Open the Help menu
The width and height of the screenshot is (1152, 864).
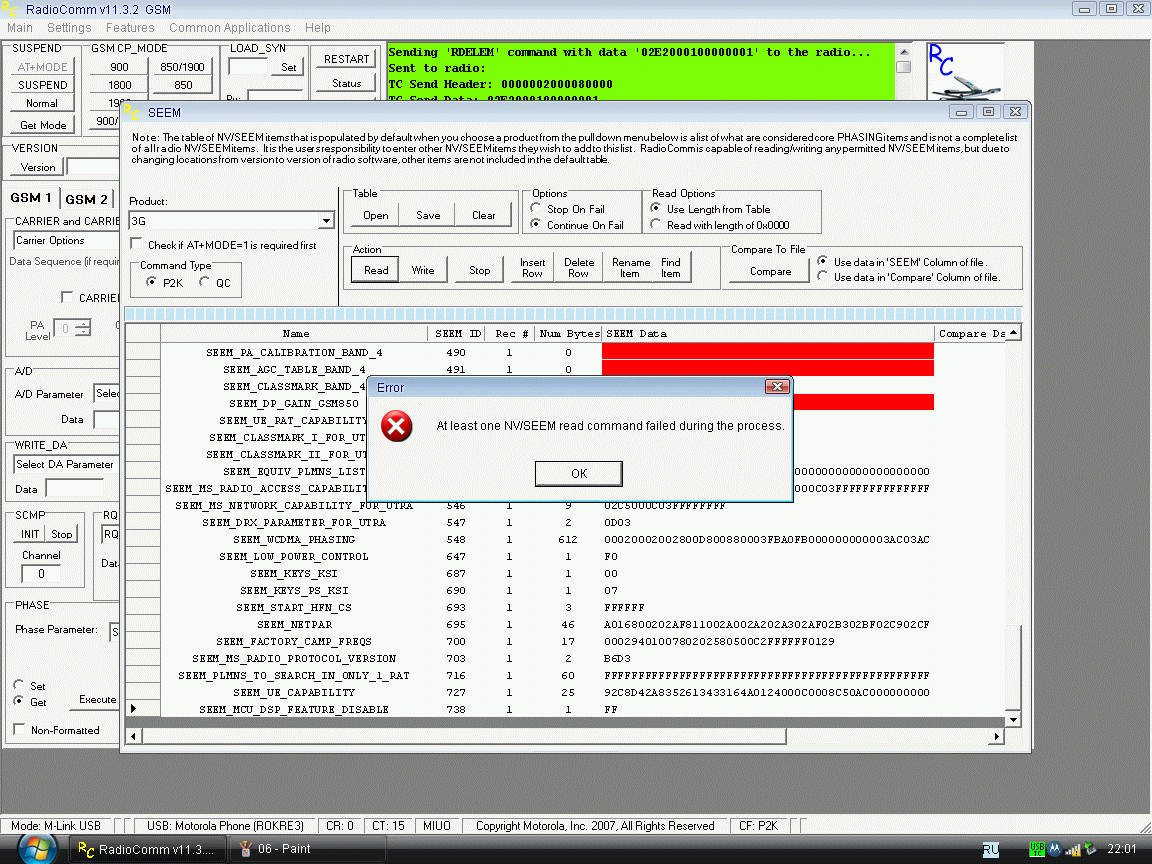(317, 27)
